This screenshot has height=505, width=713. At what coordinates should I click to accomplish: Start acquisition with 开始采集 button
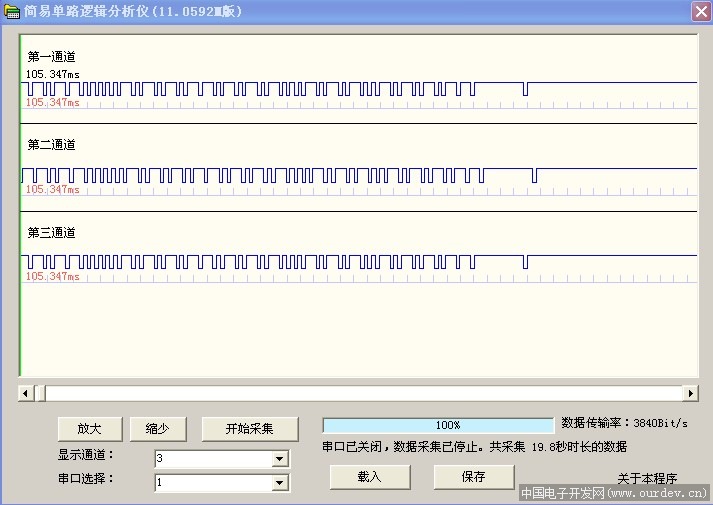pyautogui.click(x=250, y=429)
